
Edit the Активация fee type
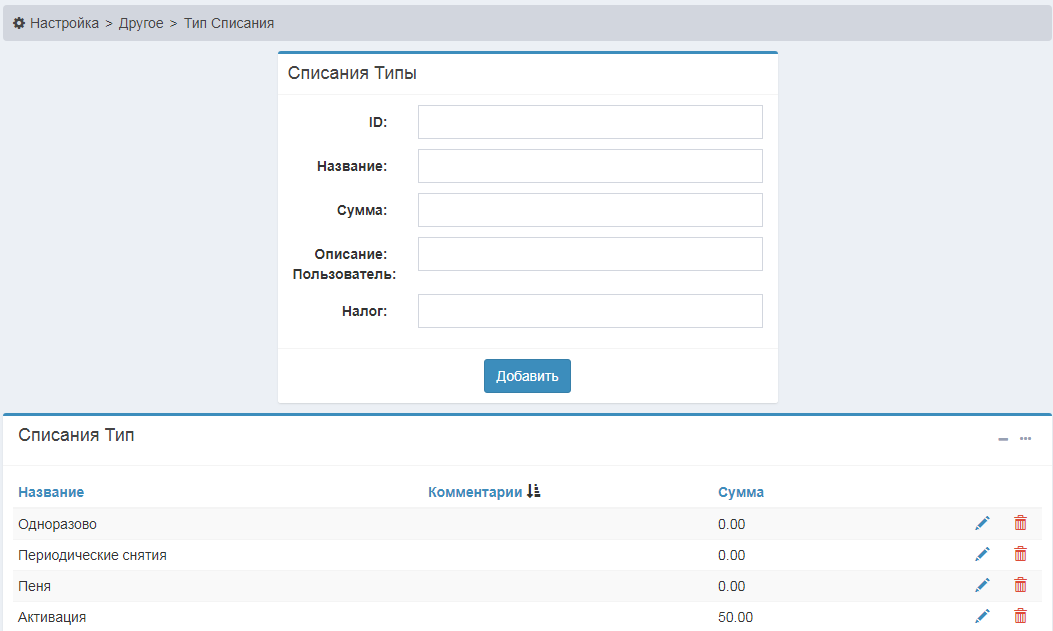[982, 616]
